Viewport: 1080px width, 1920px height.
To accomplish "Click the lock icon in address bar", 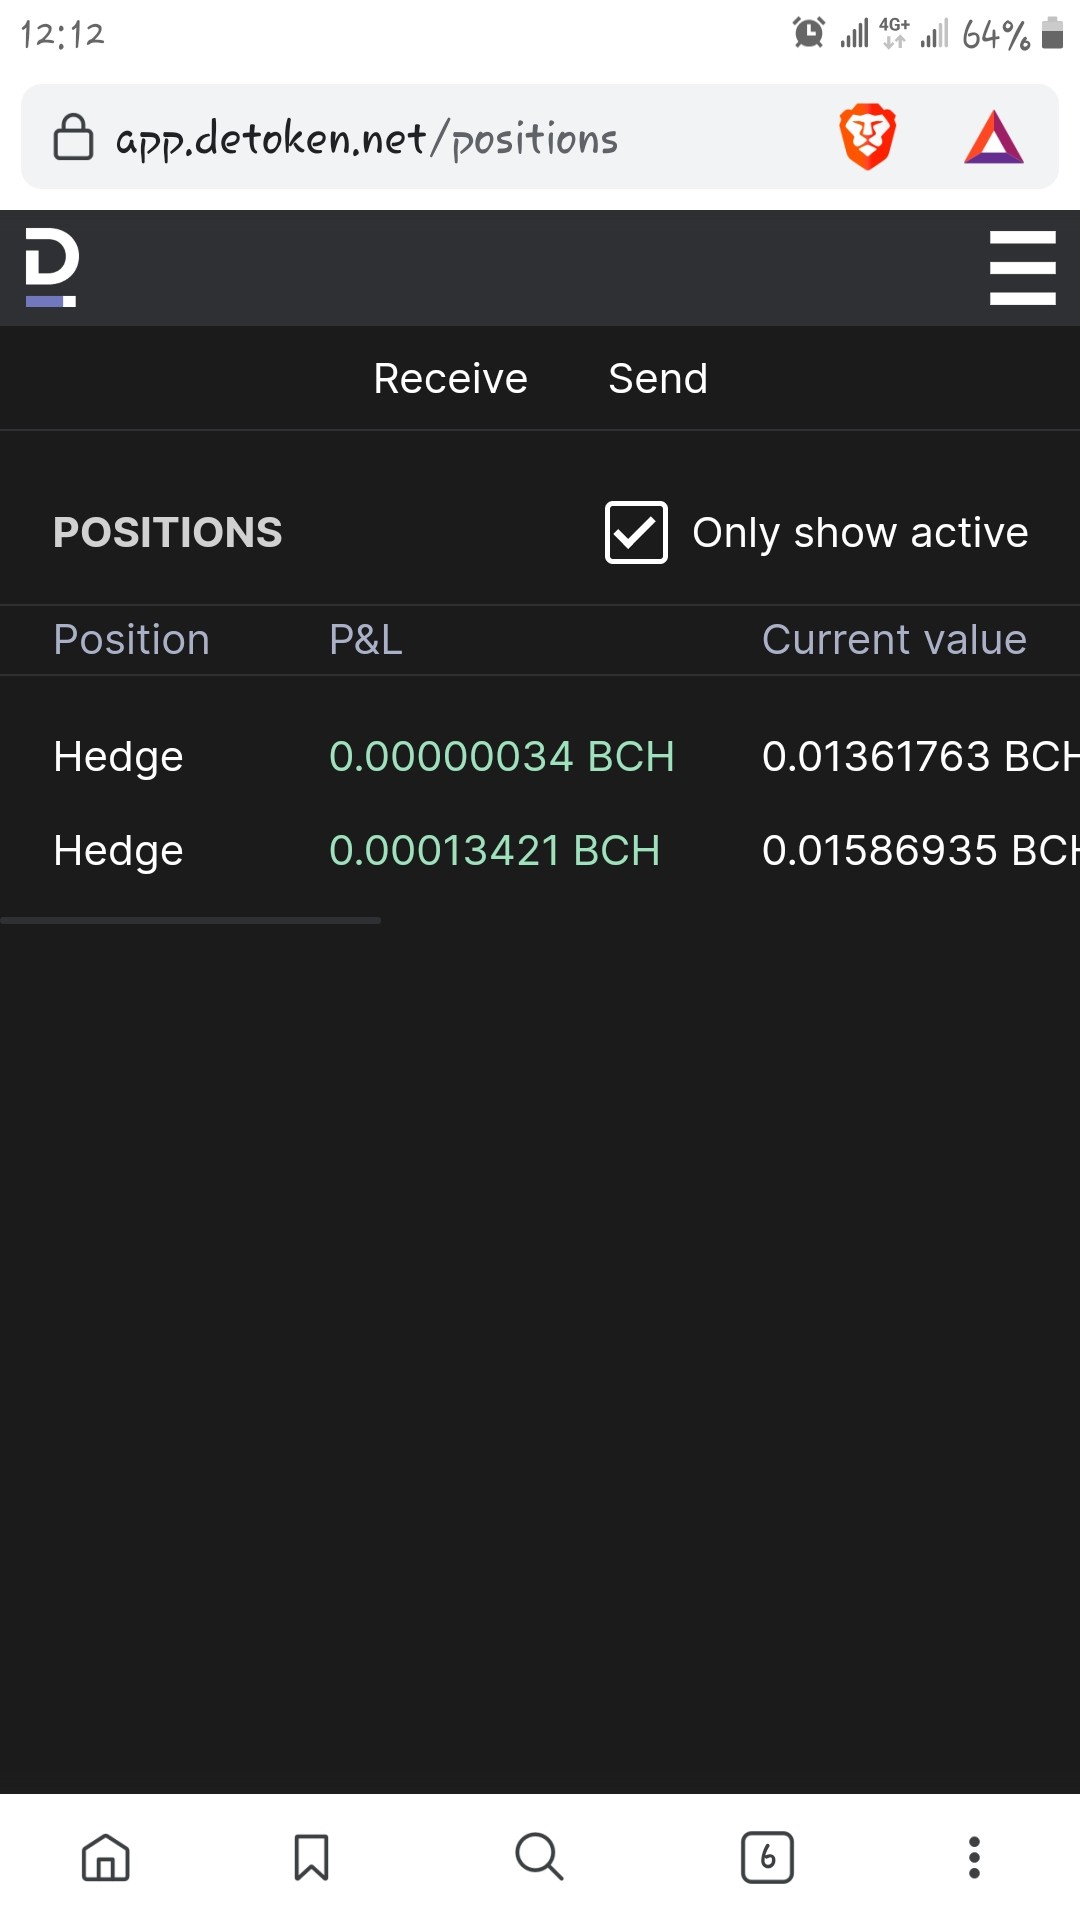I will (x=73, y=137).
